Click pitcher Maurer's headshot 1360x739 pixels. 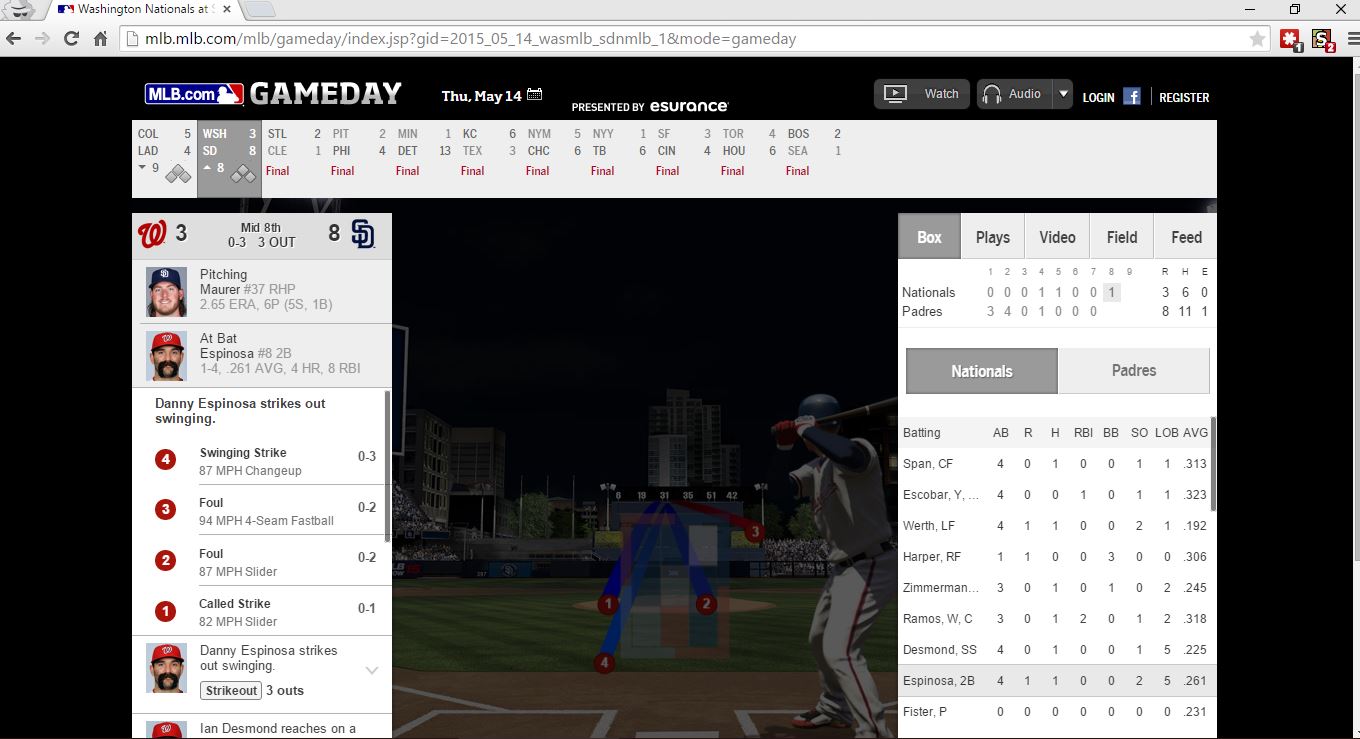click(166, 291)
